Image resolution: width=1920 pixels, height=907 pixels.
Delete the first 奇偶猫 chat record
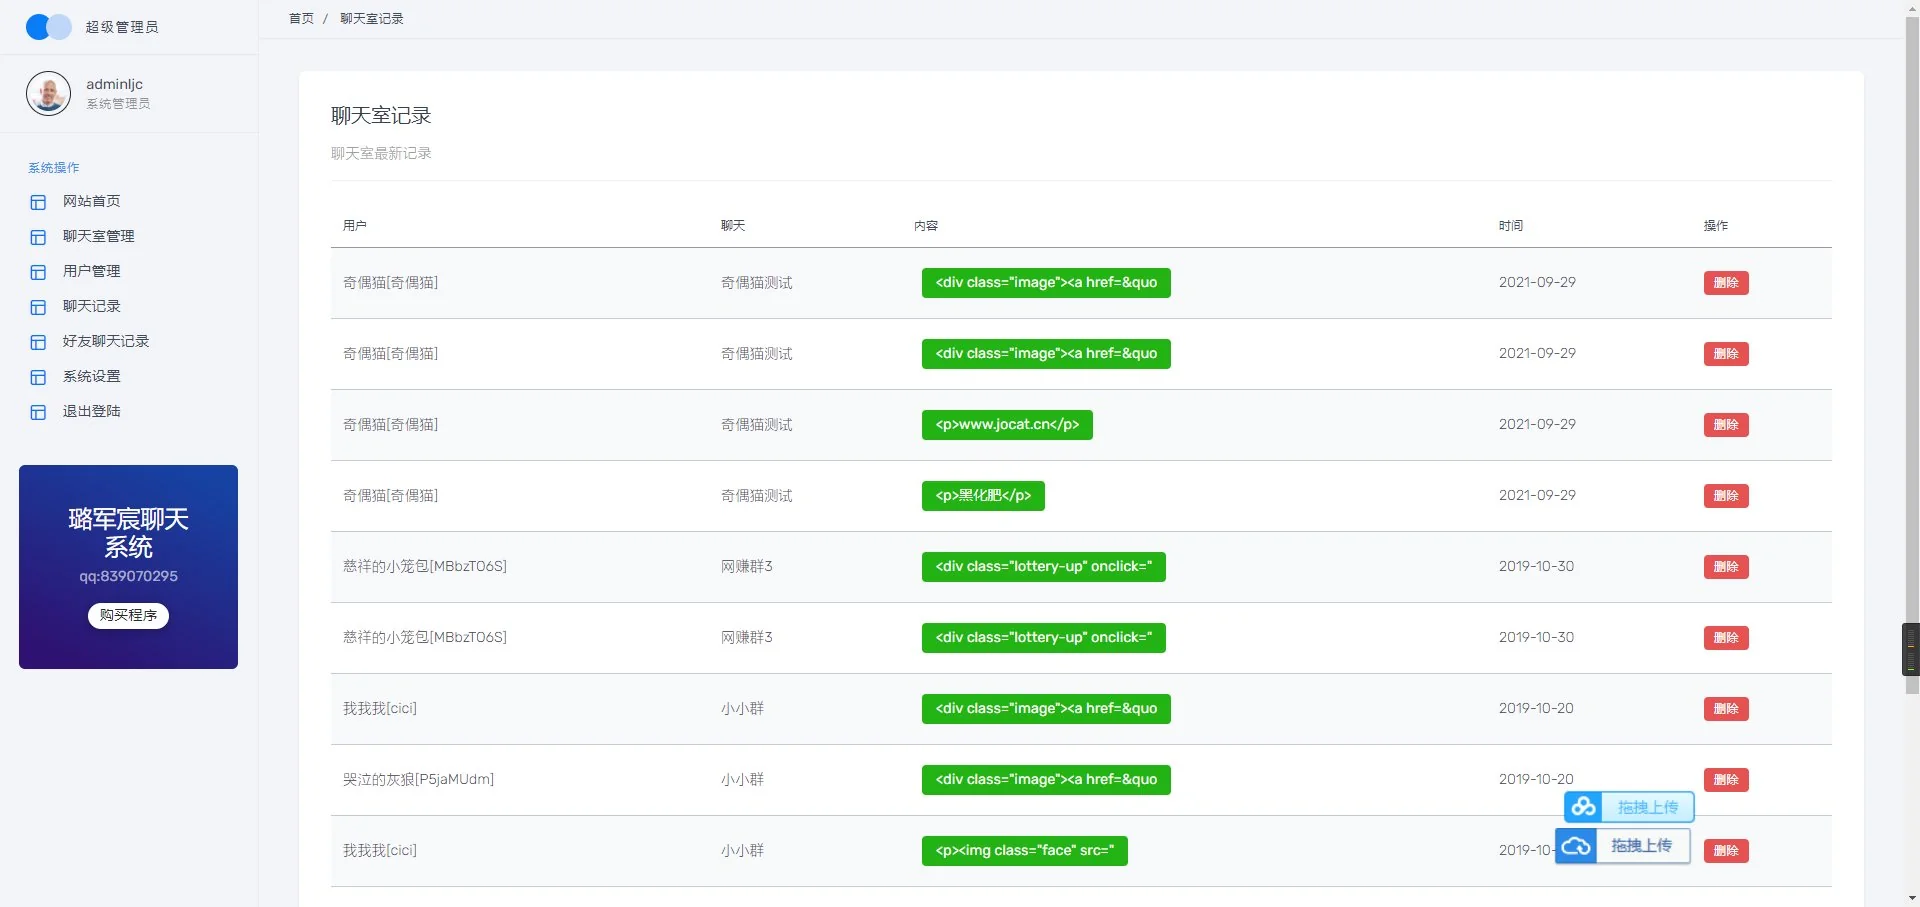click(1725, 283)
